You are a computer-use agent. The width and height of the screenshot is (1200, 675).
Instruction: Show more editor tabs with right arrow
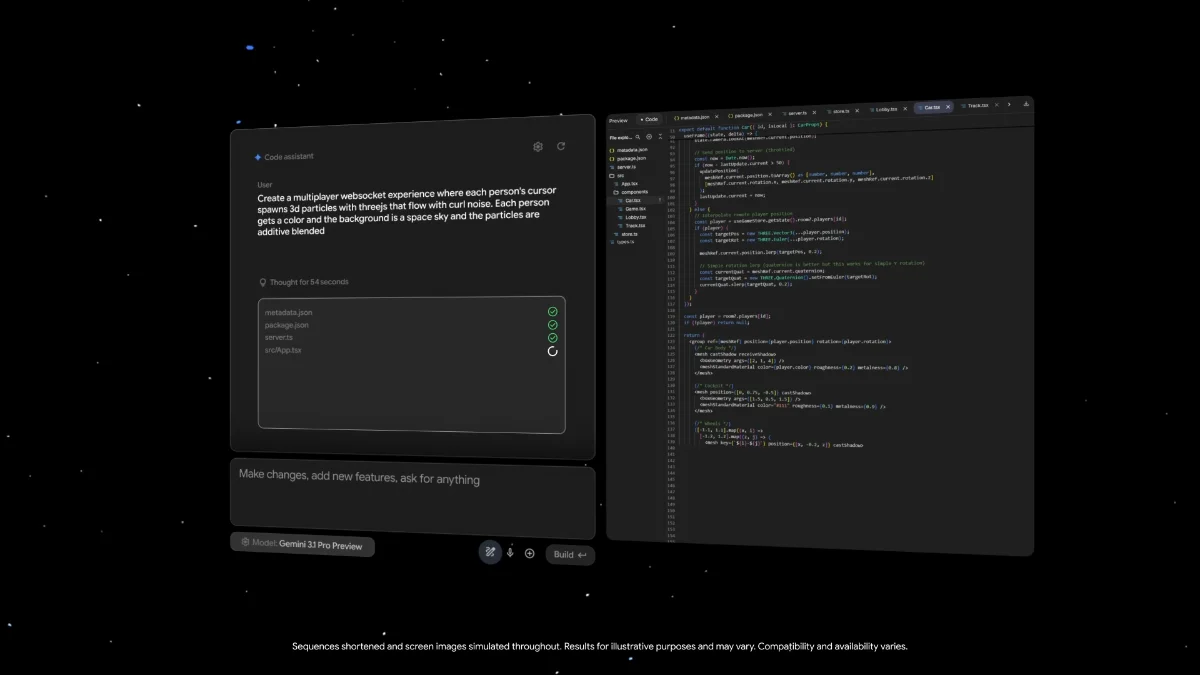tap(1009, 104)
